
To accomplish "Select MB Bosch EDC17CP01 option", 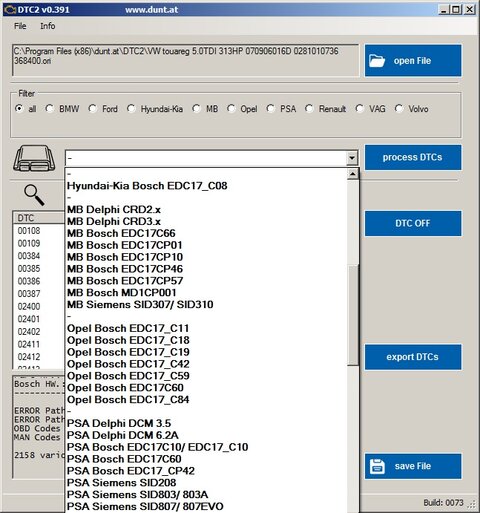I will point(207,245).
